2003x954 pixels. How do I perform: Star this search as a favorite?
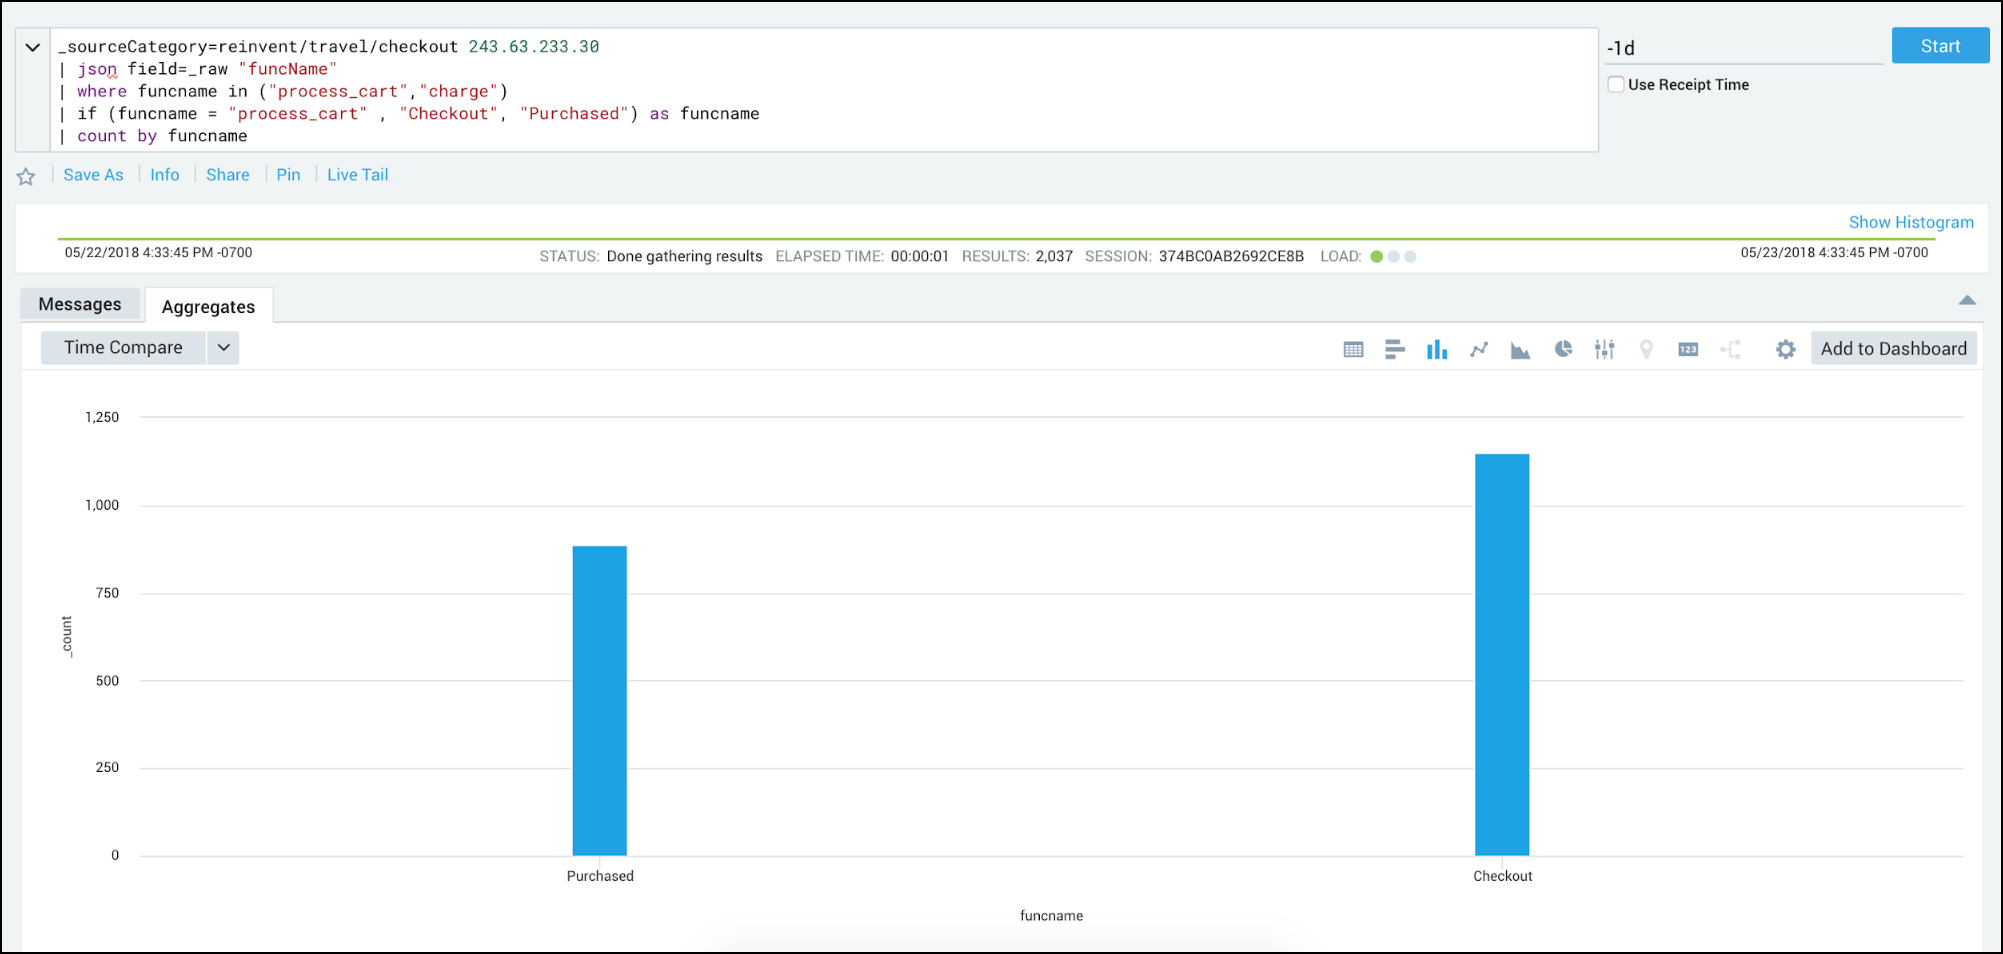pyautogui.click(x=25, y=176)
